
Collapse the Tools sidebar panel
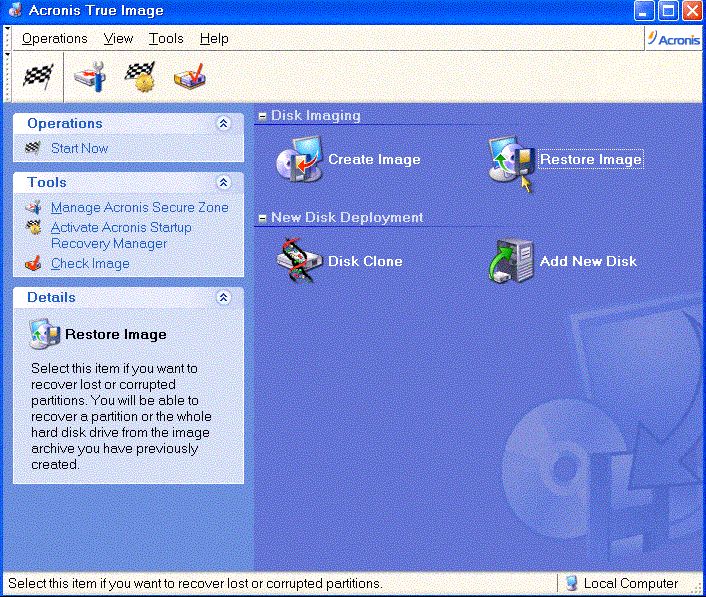[223, 183]
